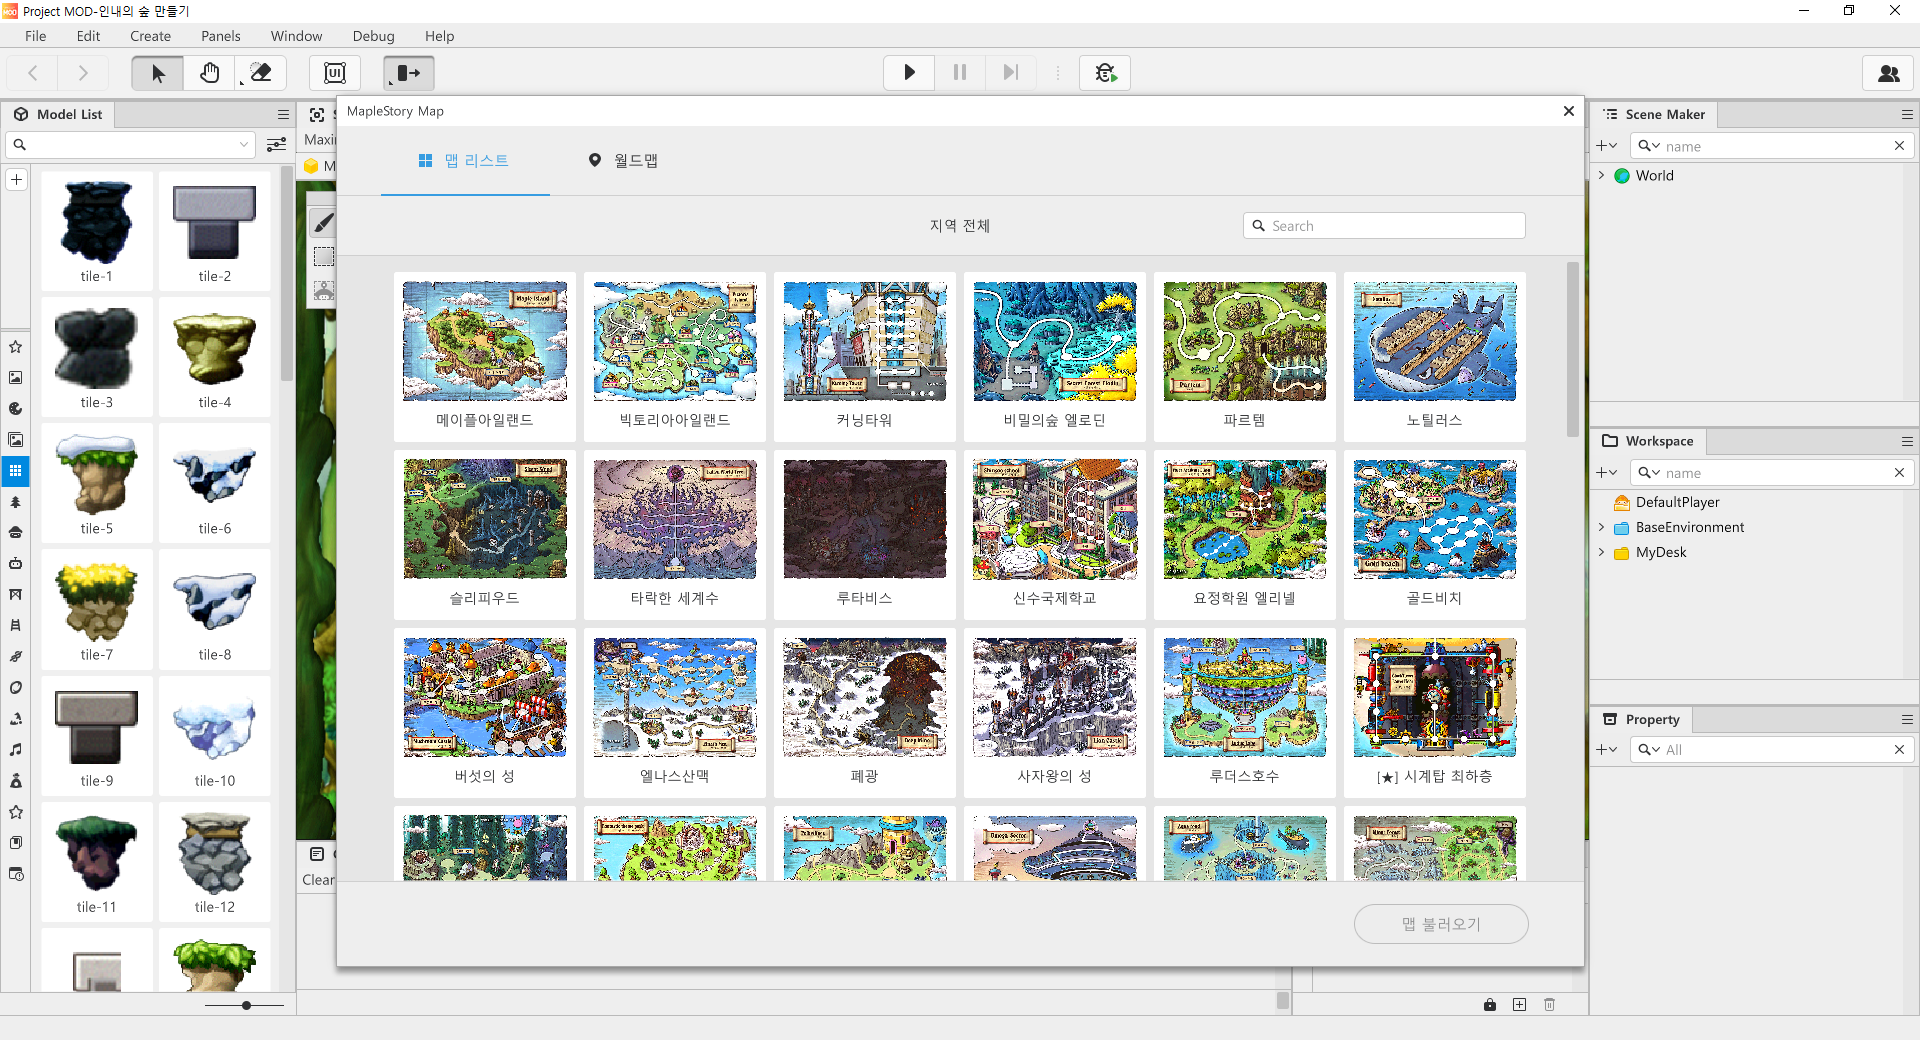Screen dimensions: 1920x1040
Task: Start play mode with the Play button
Action: (x=909, y=73)
